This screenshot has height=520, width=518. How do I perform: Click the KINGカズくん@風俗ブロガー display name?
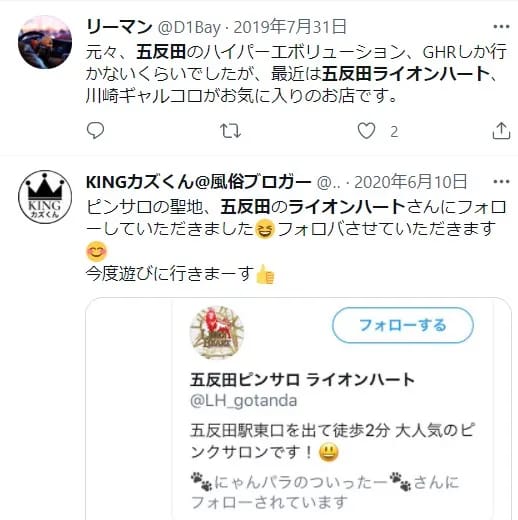tap(198, 182)
